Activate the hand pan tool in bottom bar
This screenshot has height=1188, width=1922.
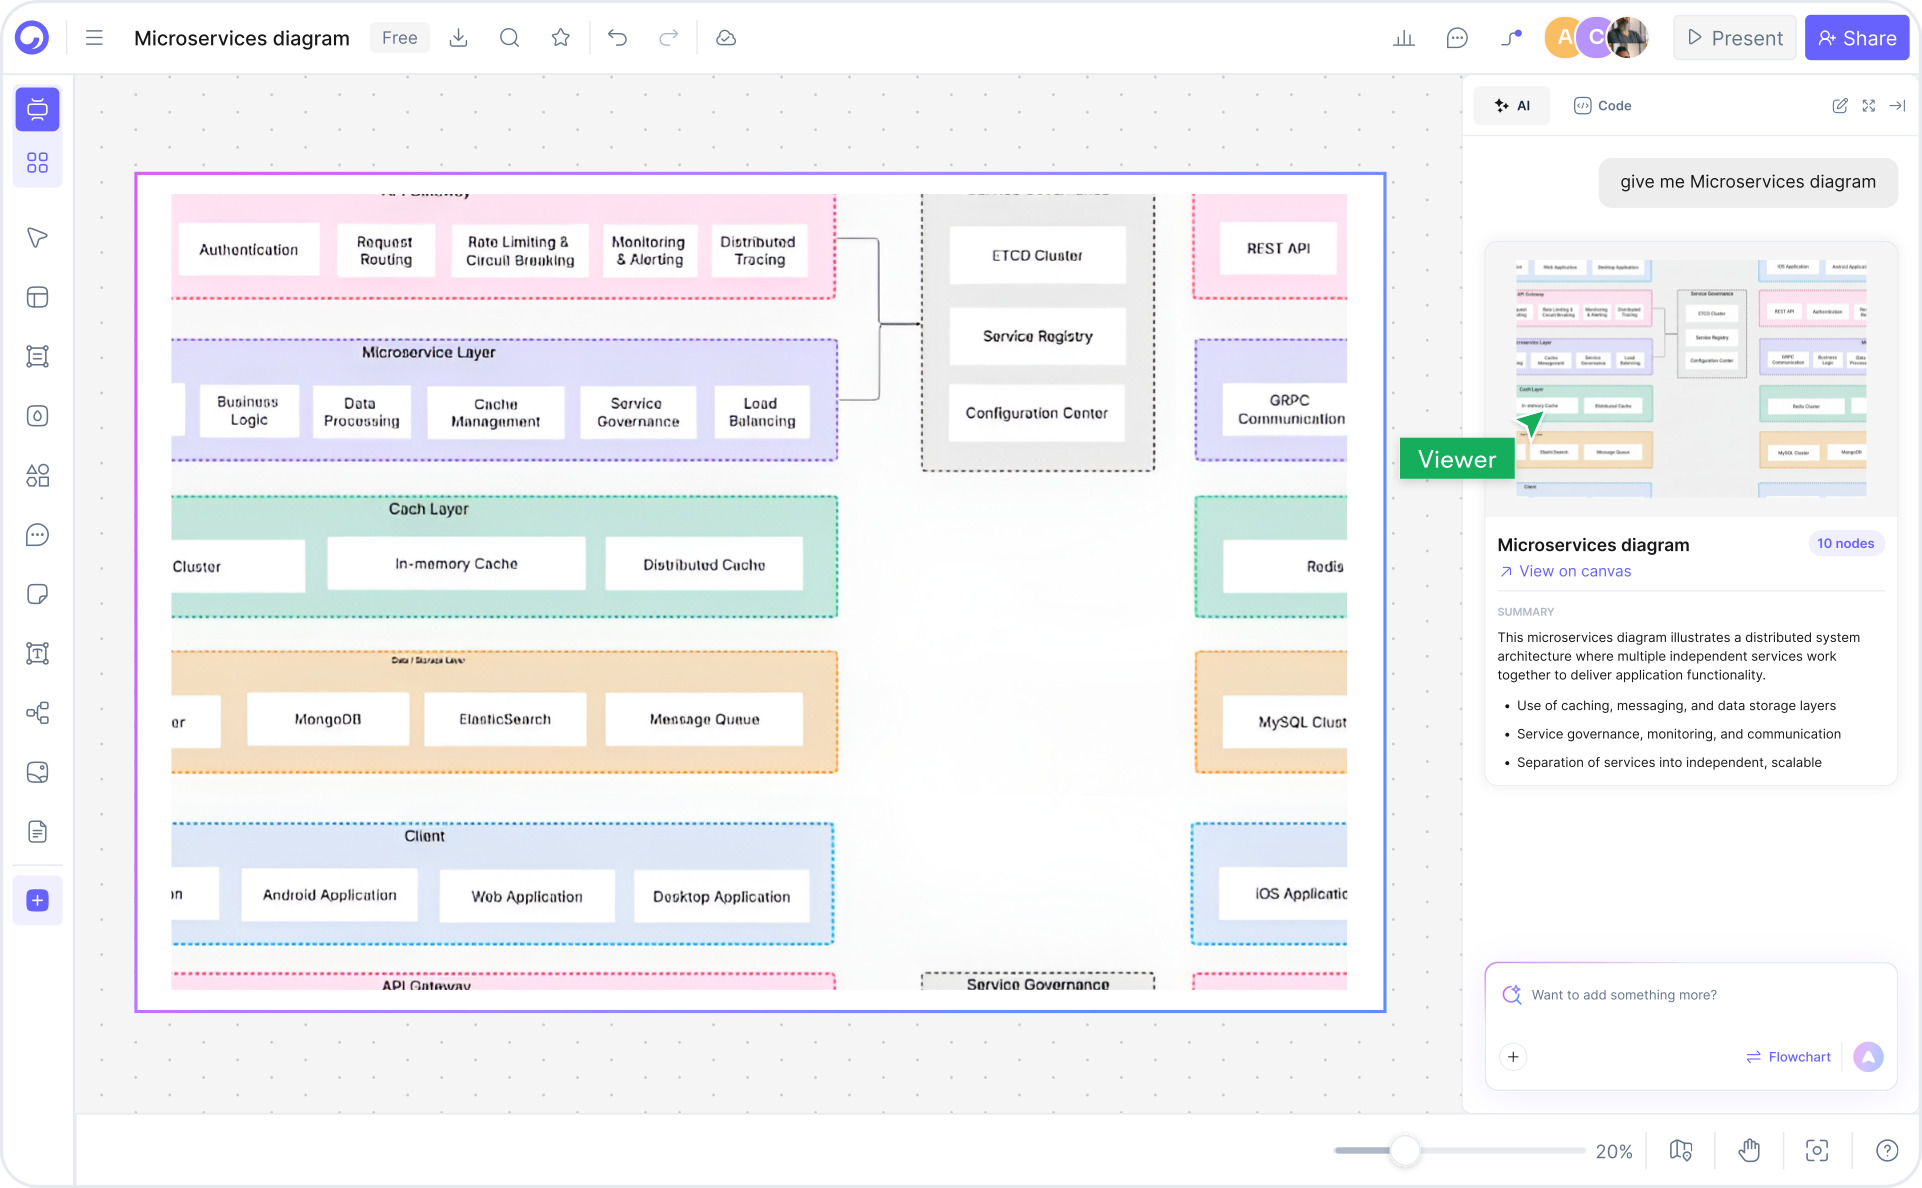(1749, 1150)
